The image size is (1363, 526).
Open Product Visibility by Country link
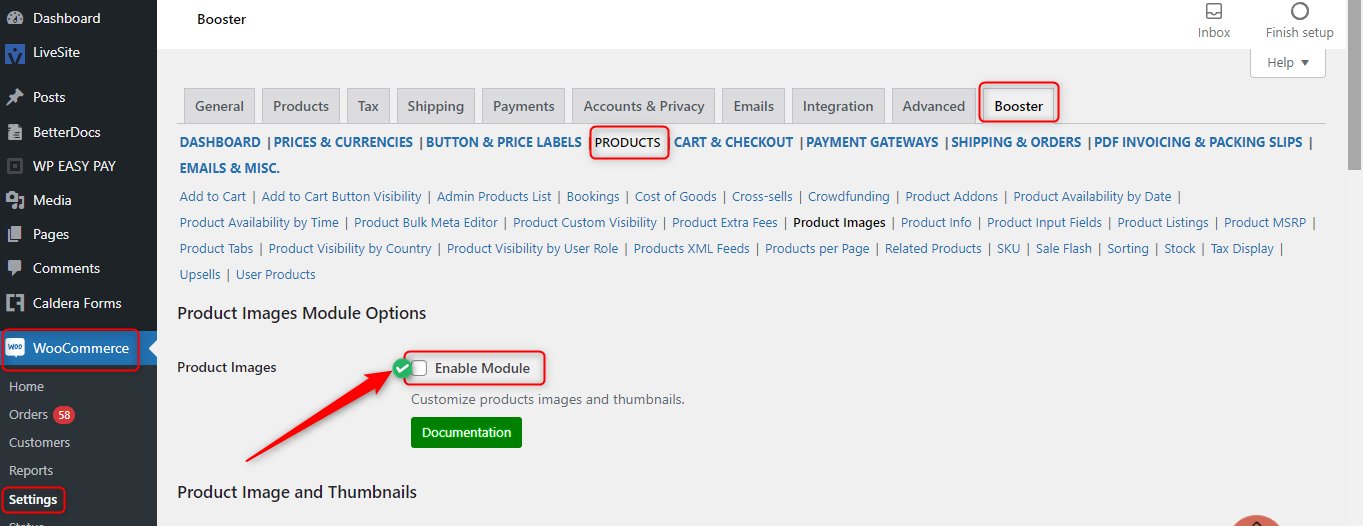click(350, 248)
